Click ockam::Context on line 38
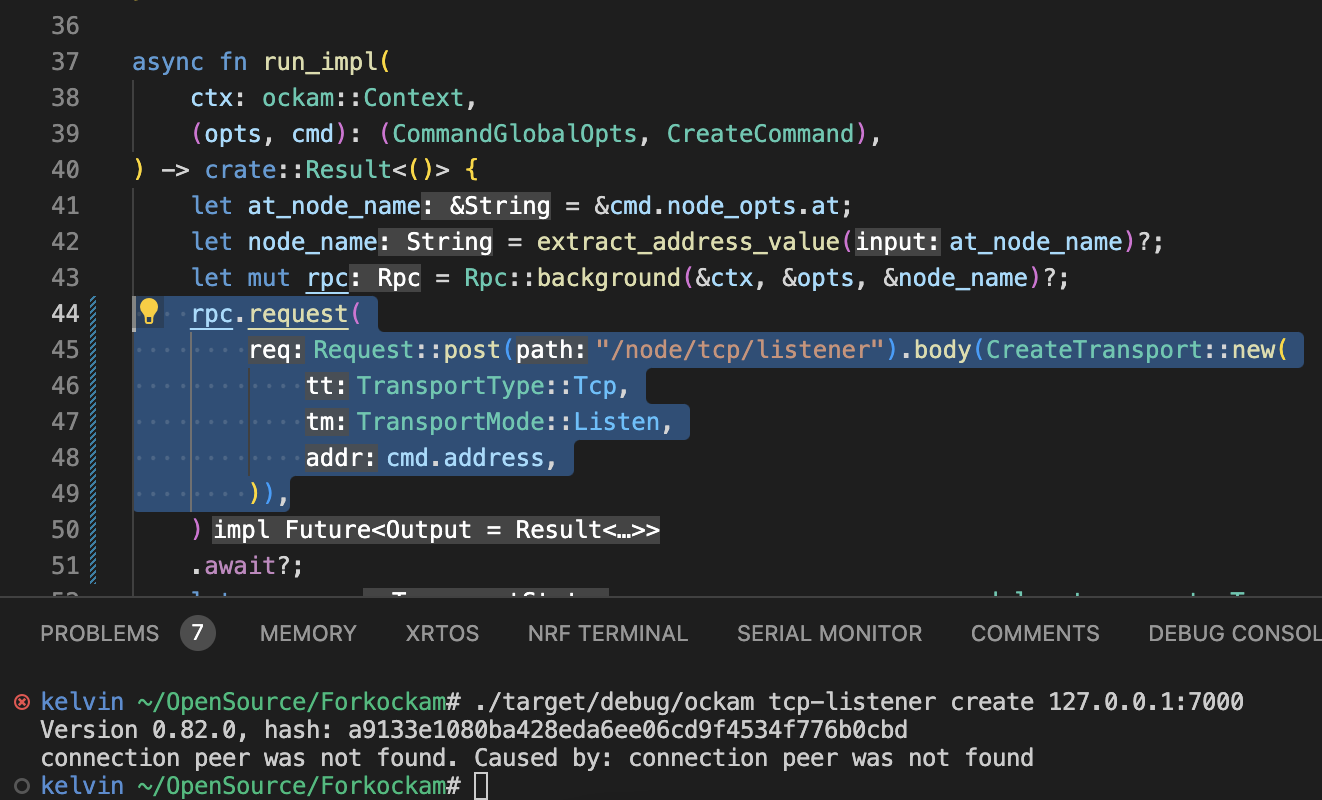The width and height of the screenshot is (1322, 800). tap(364, 98)
